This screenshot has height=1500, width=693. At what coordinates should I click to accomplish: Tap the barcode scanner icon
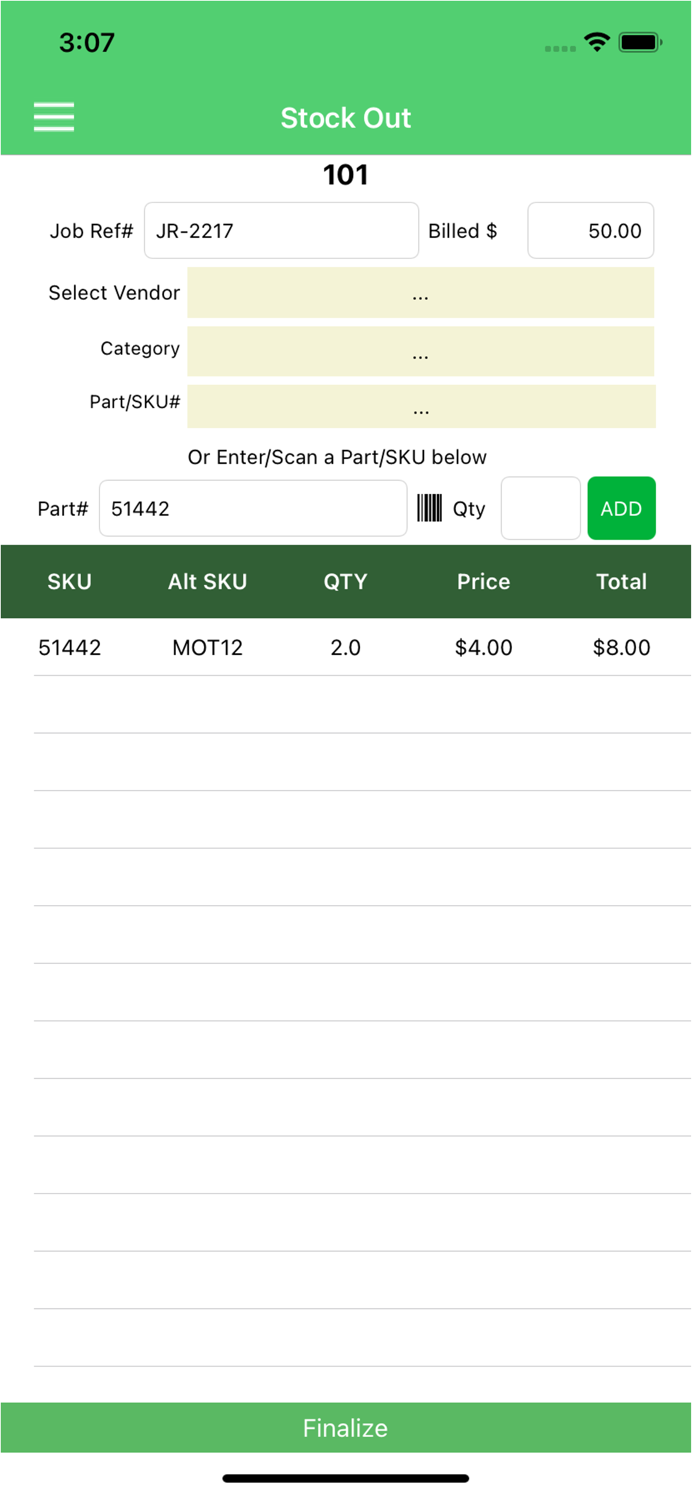pyautogui.click(x=429, y=508)
